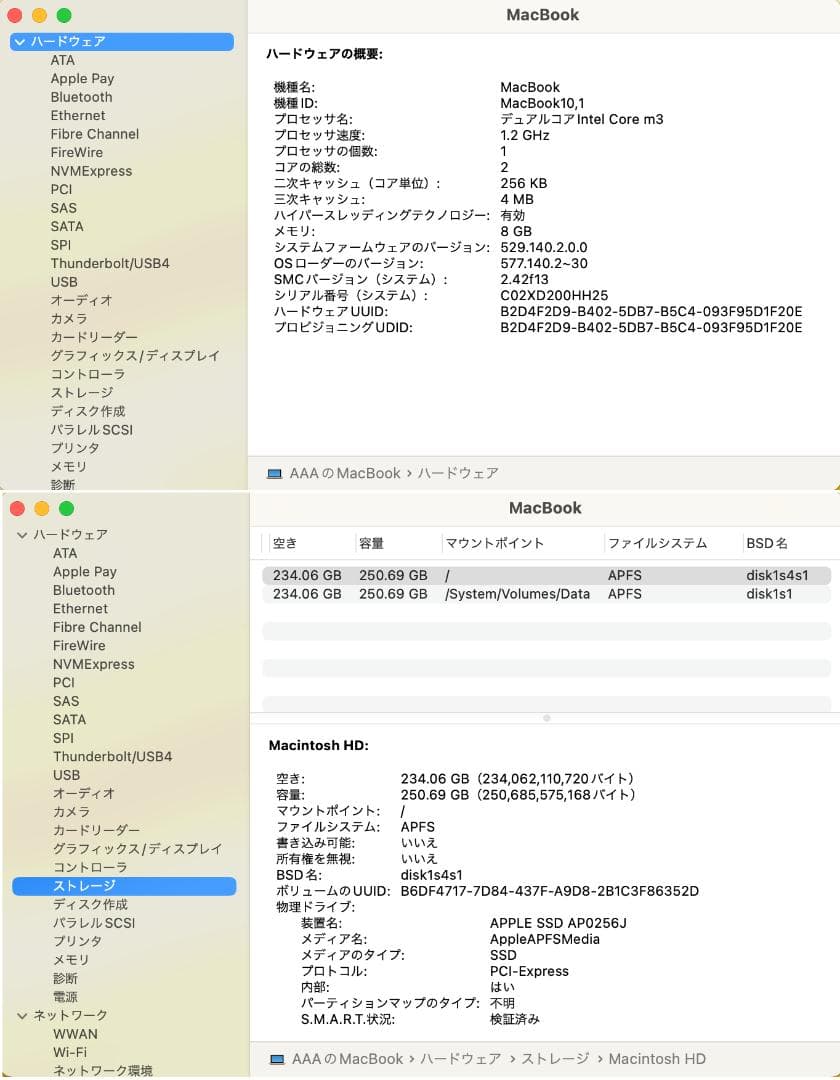Click Macintosh HD in the breadcrumb path
Screen dimensions: 840x1080
tap(658, 1058)
